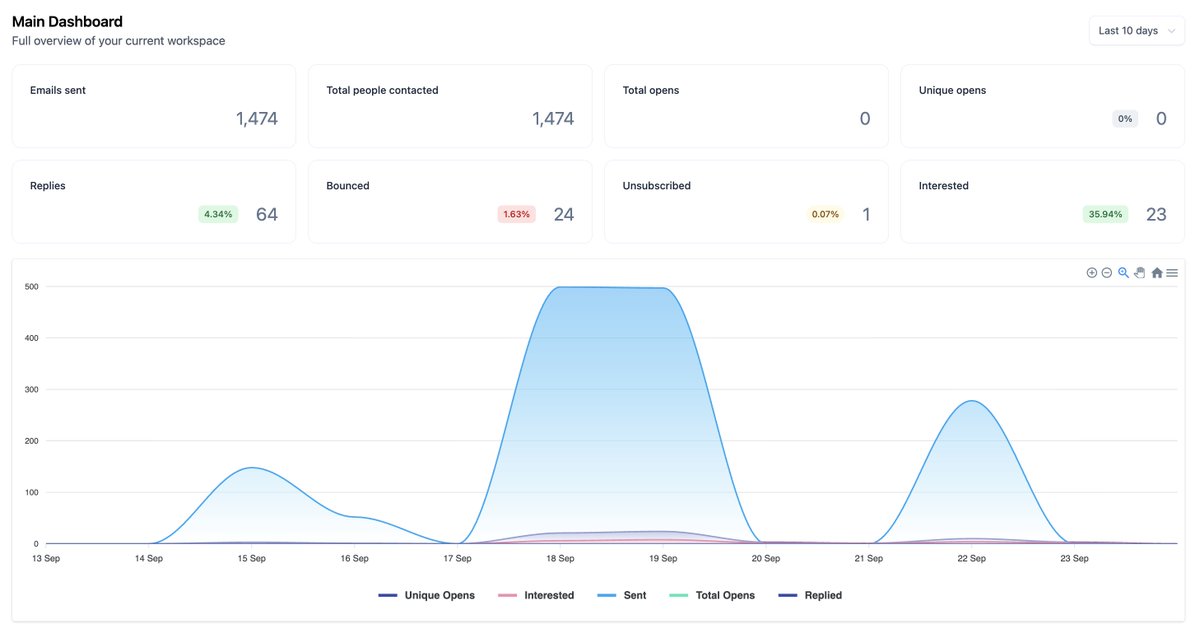Zoom out of the chart with minus icon
Image resolution: width=1200 pixels, height=633 pixels.
pos(1107,273)
